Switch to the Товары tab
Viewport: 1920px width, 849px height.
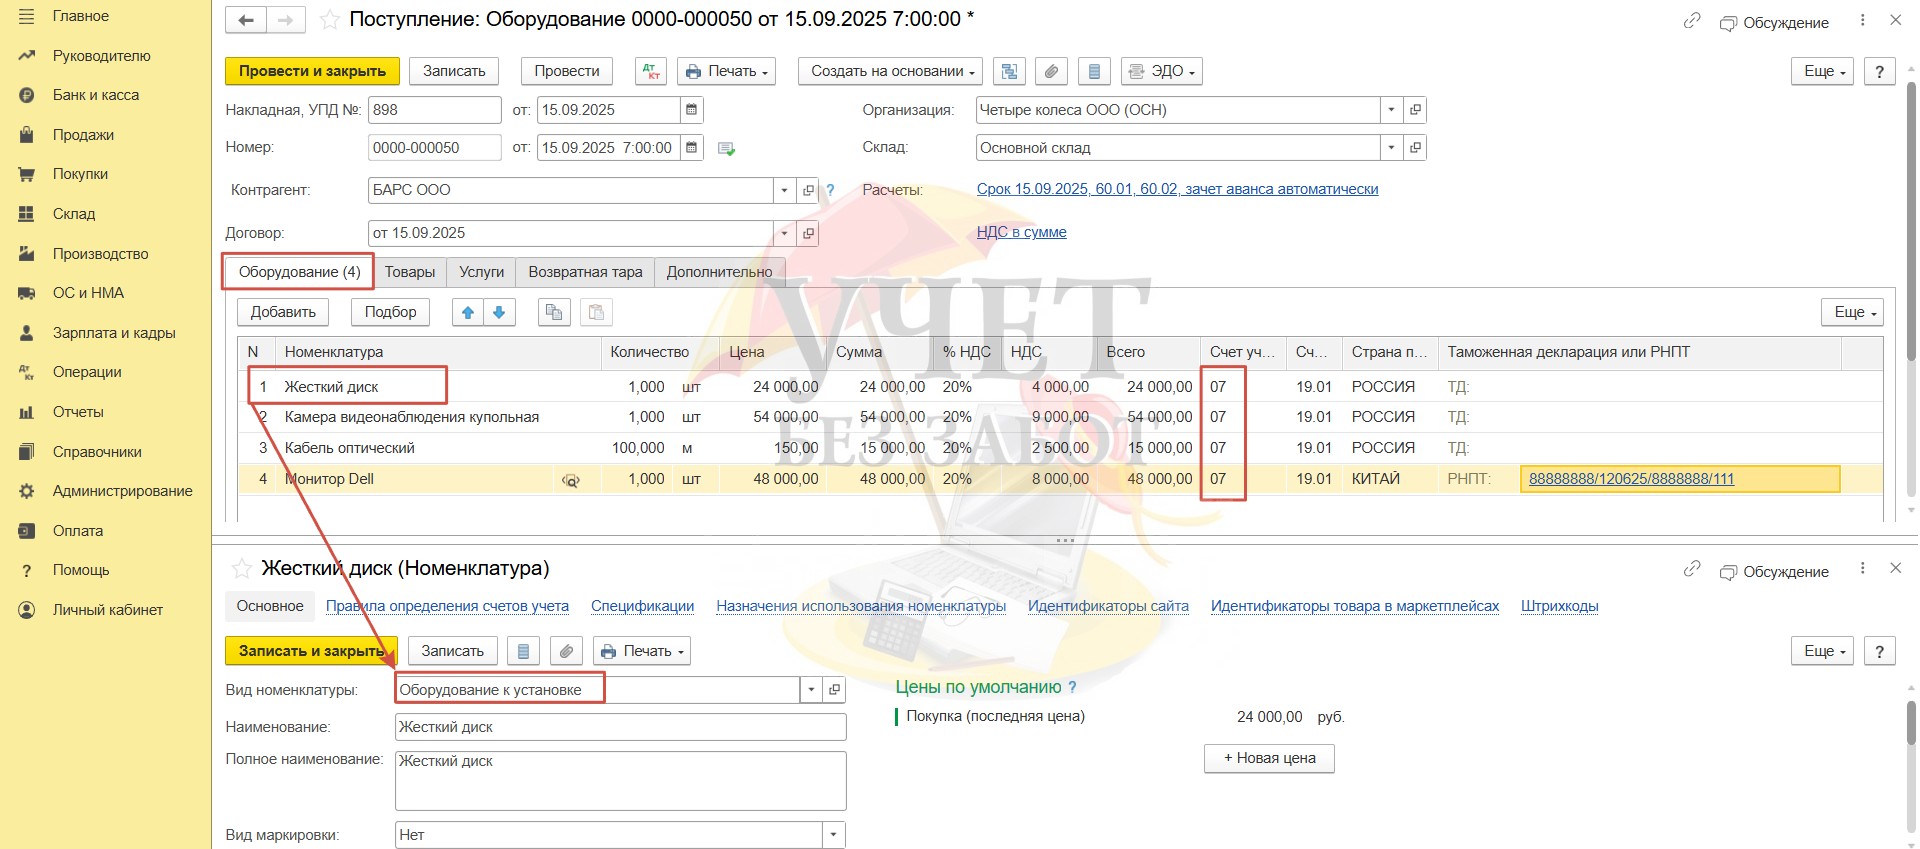coord(410,272)
